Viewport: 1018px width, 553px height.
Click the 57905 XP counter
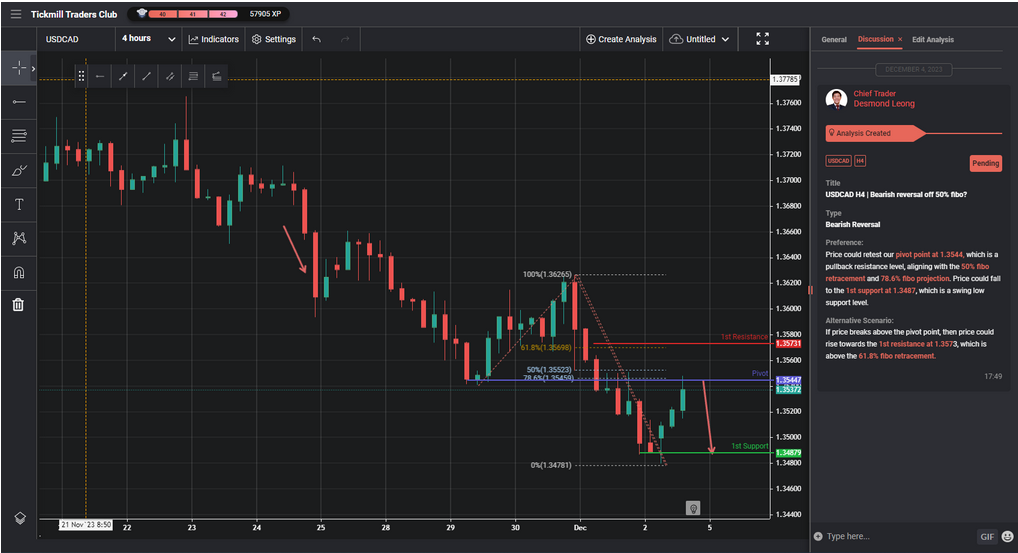(x=266, y=14)
